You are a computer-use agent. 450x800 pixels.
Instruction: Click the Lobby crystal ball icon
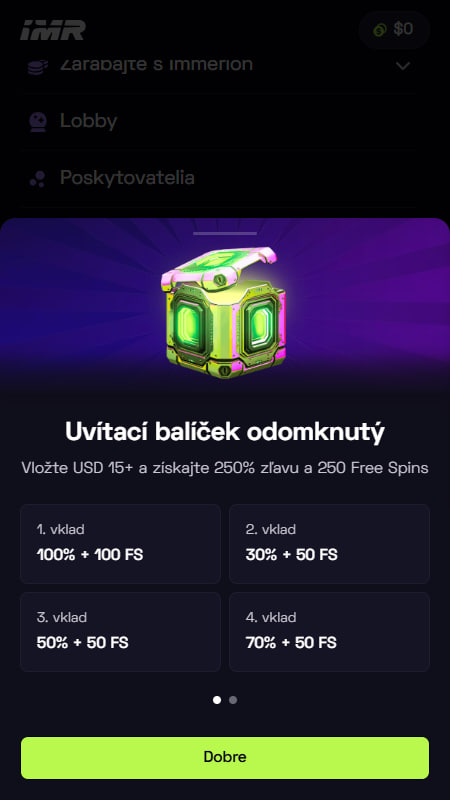coord(38,121)
